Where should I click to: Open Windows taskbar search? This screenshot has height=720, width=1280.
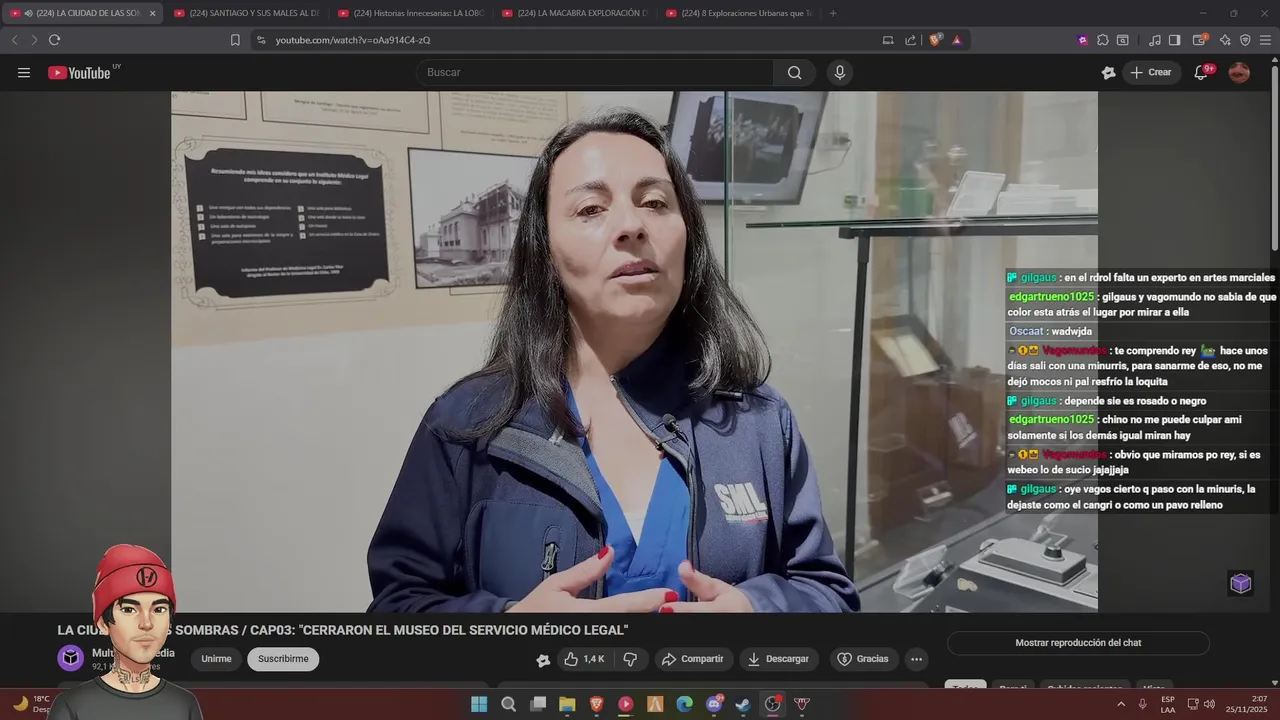coord(508,704)
